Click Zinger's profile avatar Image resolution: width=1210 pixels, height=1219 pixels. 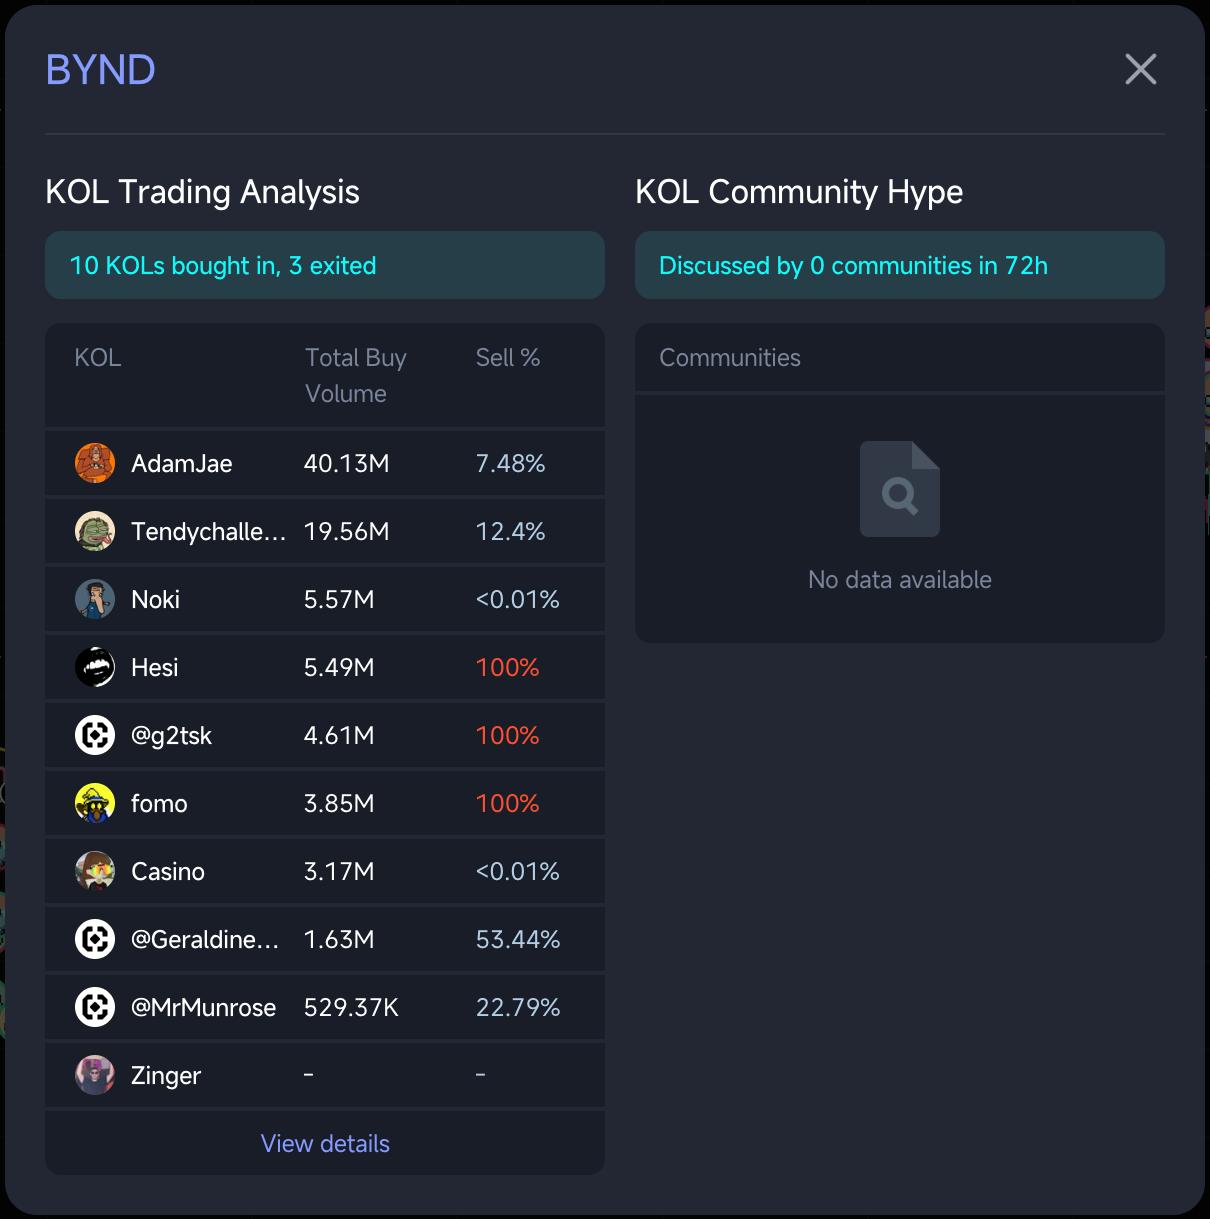point(95,1075)
